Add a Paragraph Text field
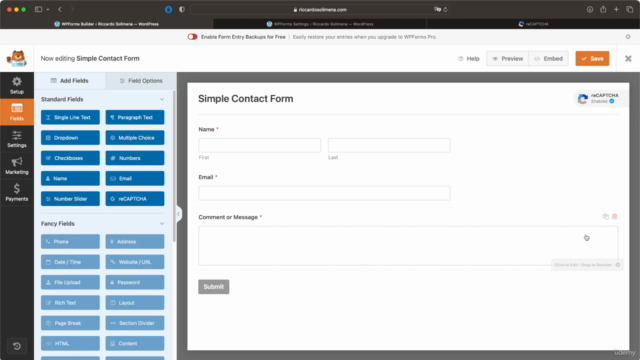This screenshot has height=360, width=640. click(x=135, y=117)
